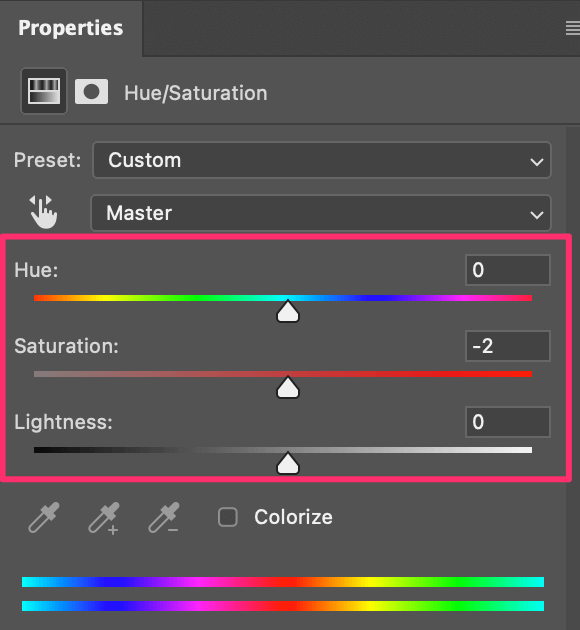The image size is (580, 630).
Task: Open the Properties panel menu icon
Action: click(572, 29)
